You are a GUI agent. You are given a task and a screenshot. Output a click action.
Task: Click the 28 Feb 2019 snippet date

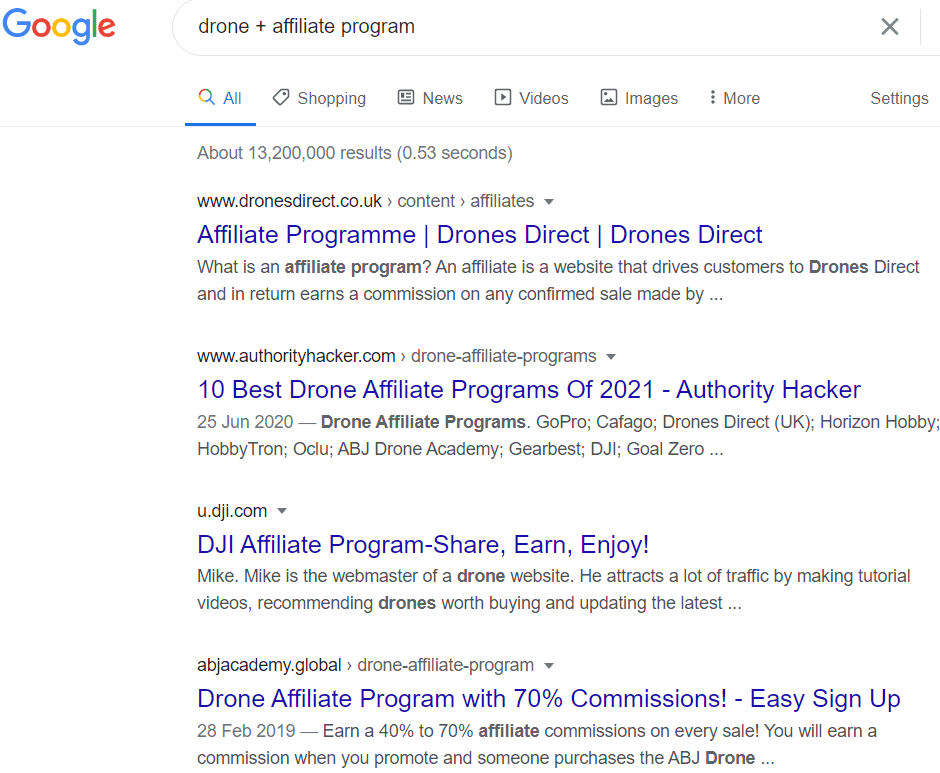point(246,731)
